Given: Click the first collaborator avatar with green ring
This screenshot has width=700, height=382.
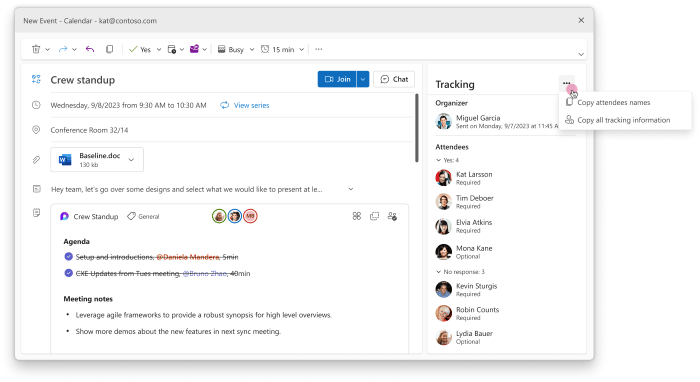Looking at the screenshot, I should pyautogui.click(x=219, y=216).
